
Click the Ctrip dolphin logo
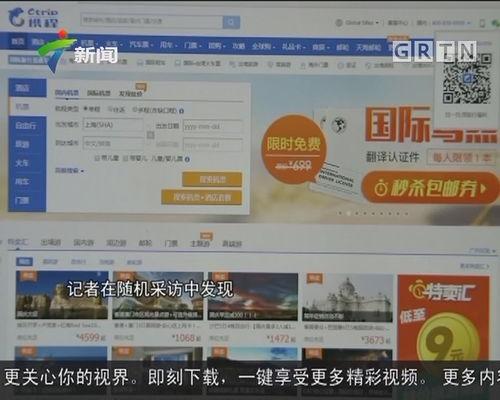(x=17, y=17)
